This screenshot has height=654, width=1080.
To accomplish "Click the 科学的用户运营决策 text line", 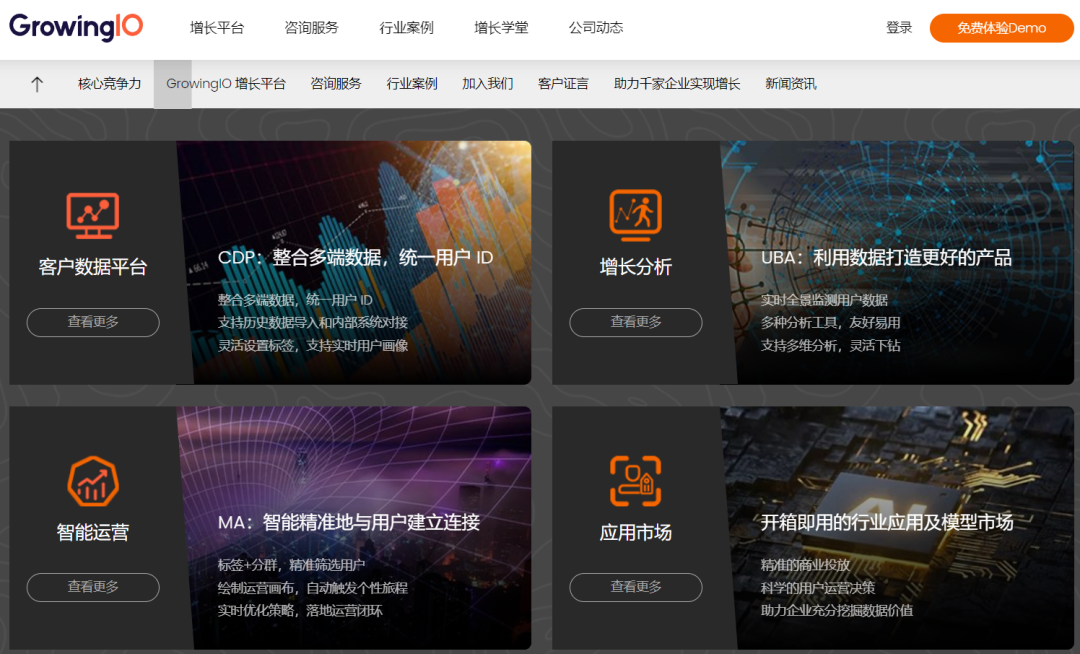I will 818,588.
